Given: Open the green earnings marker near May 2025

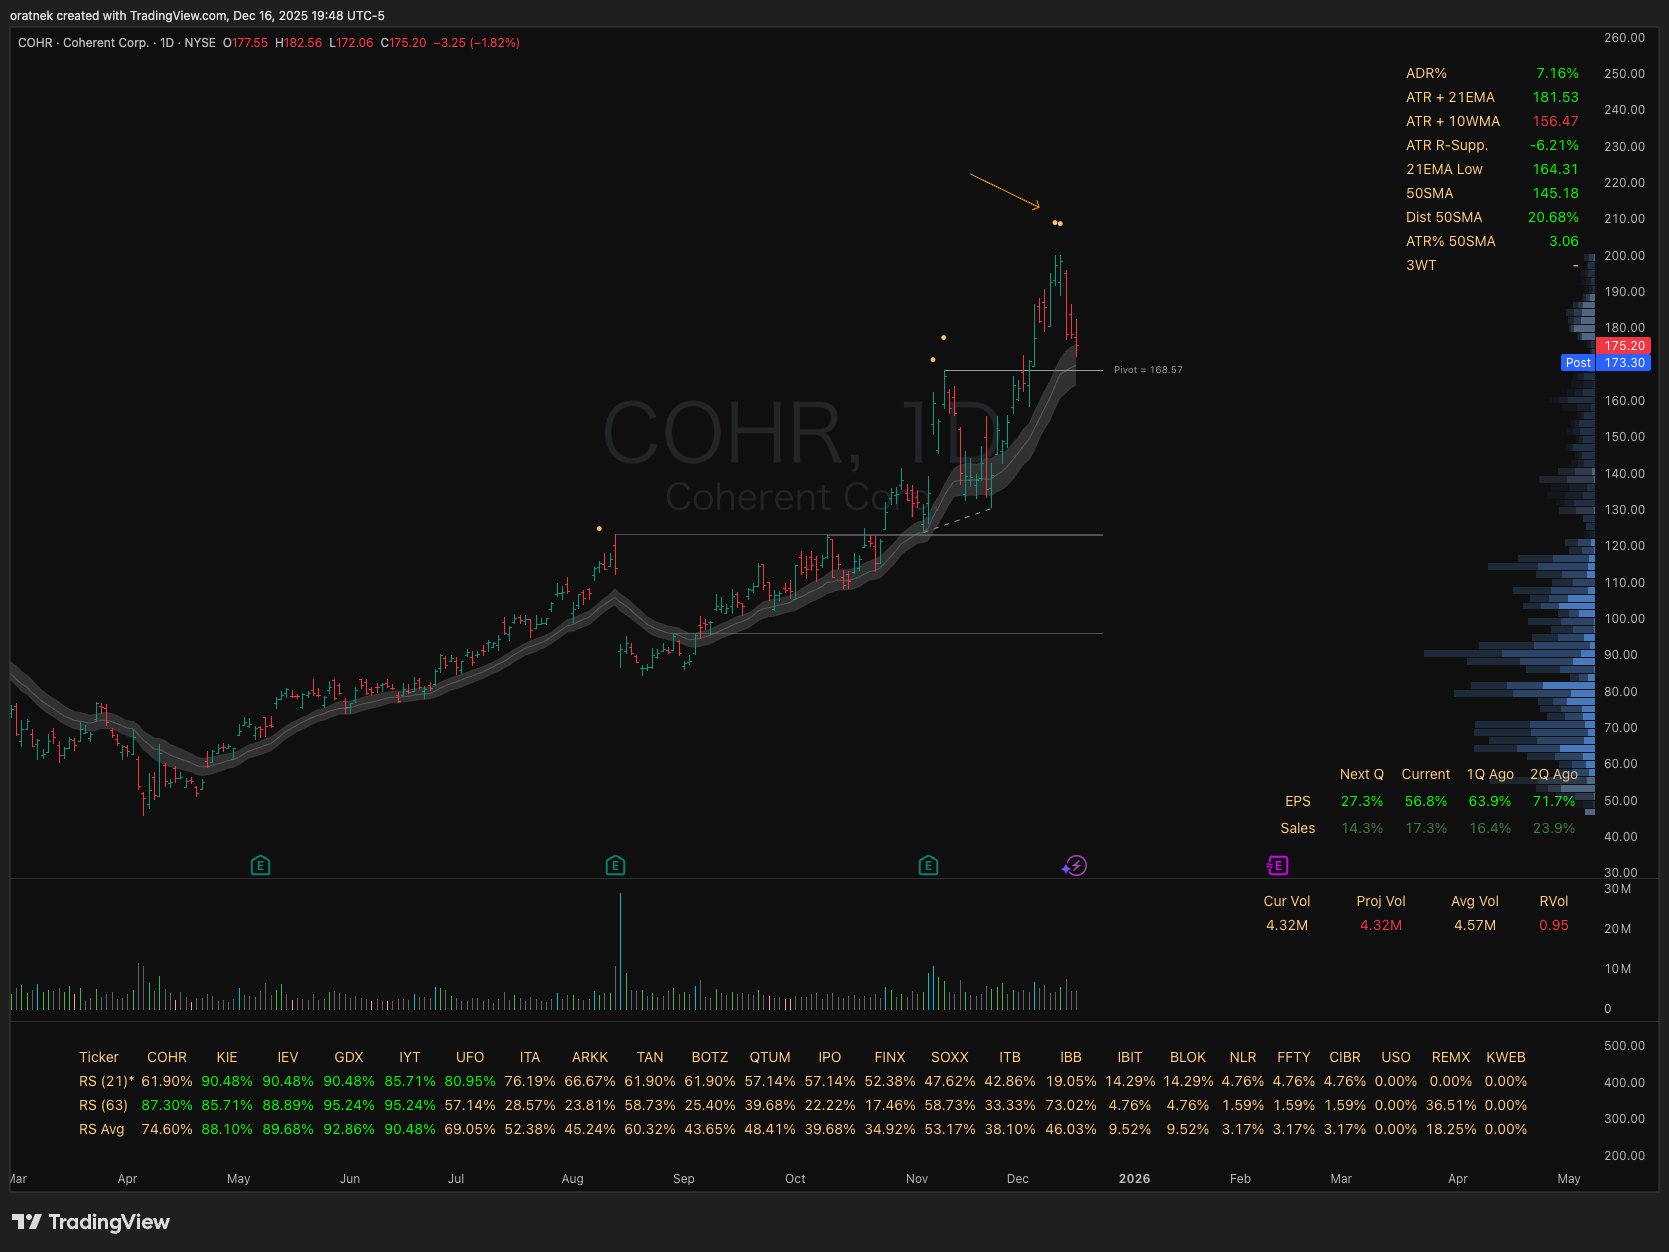Looking at the screenshot, I should [x=260, y=866].
